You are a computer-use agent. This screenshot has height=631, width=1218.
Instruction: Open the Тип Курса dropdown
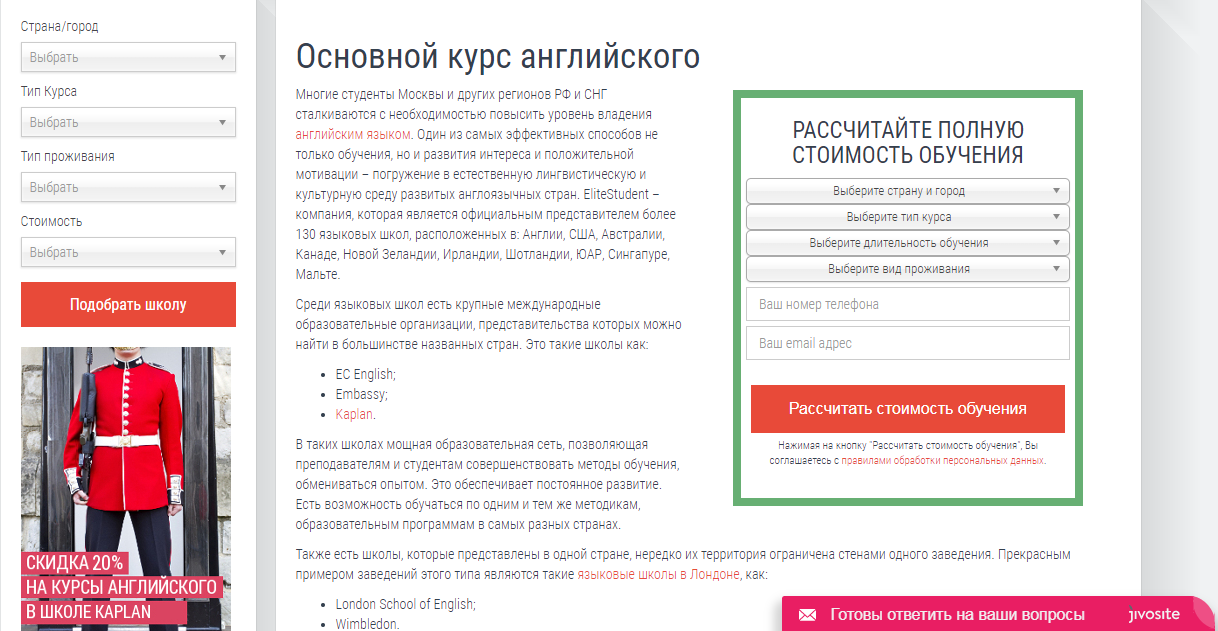point(128,122)
